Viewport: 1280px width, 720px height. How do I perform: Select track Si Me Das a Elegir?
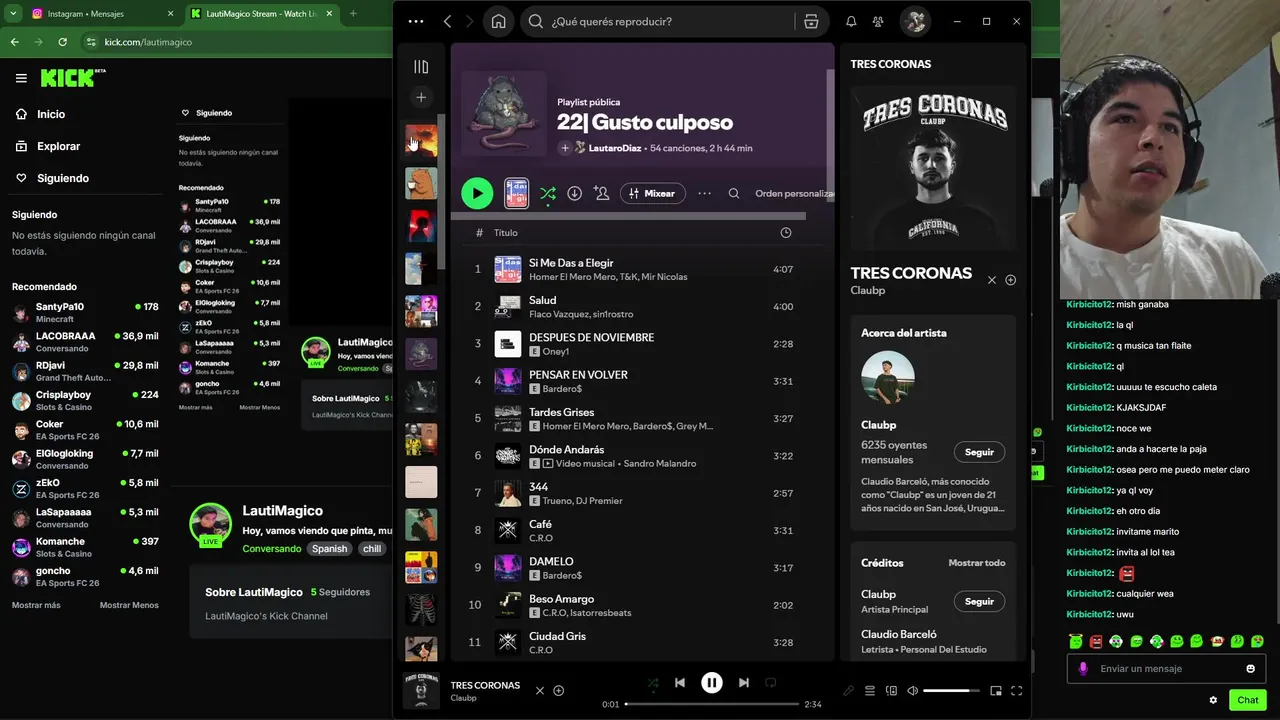tap(571, 263)
